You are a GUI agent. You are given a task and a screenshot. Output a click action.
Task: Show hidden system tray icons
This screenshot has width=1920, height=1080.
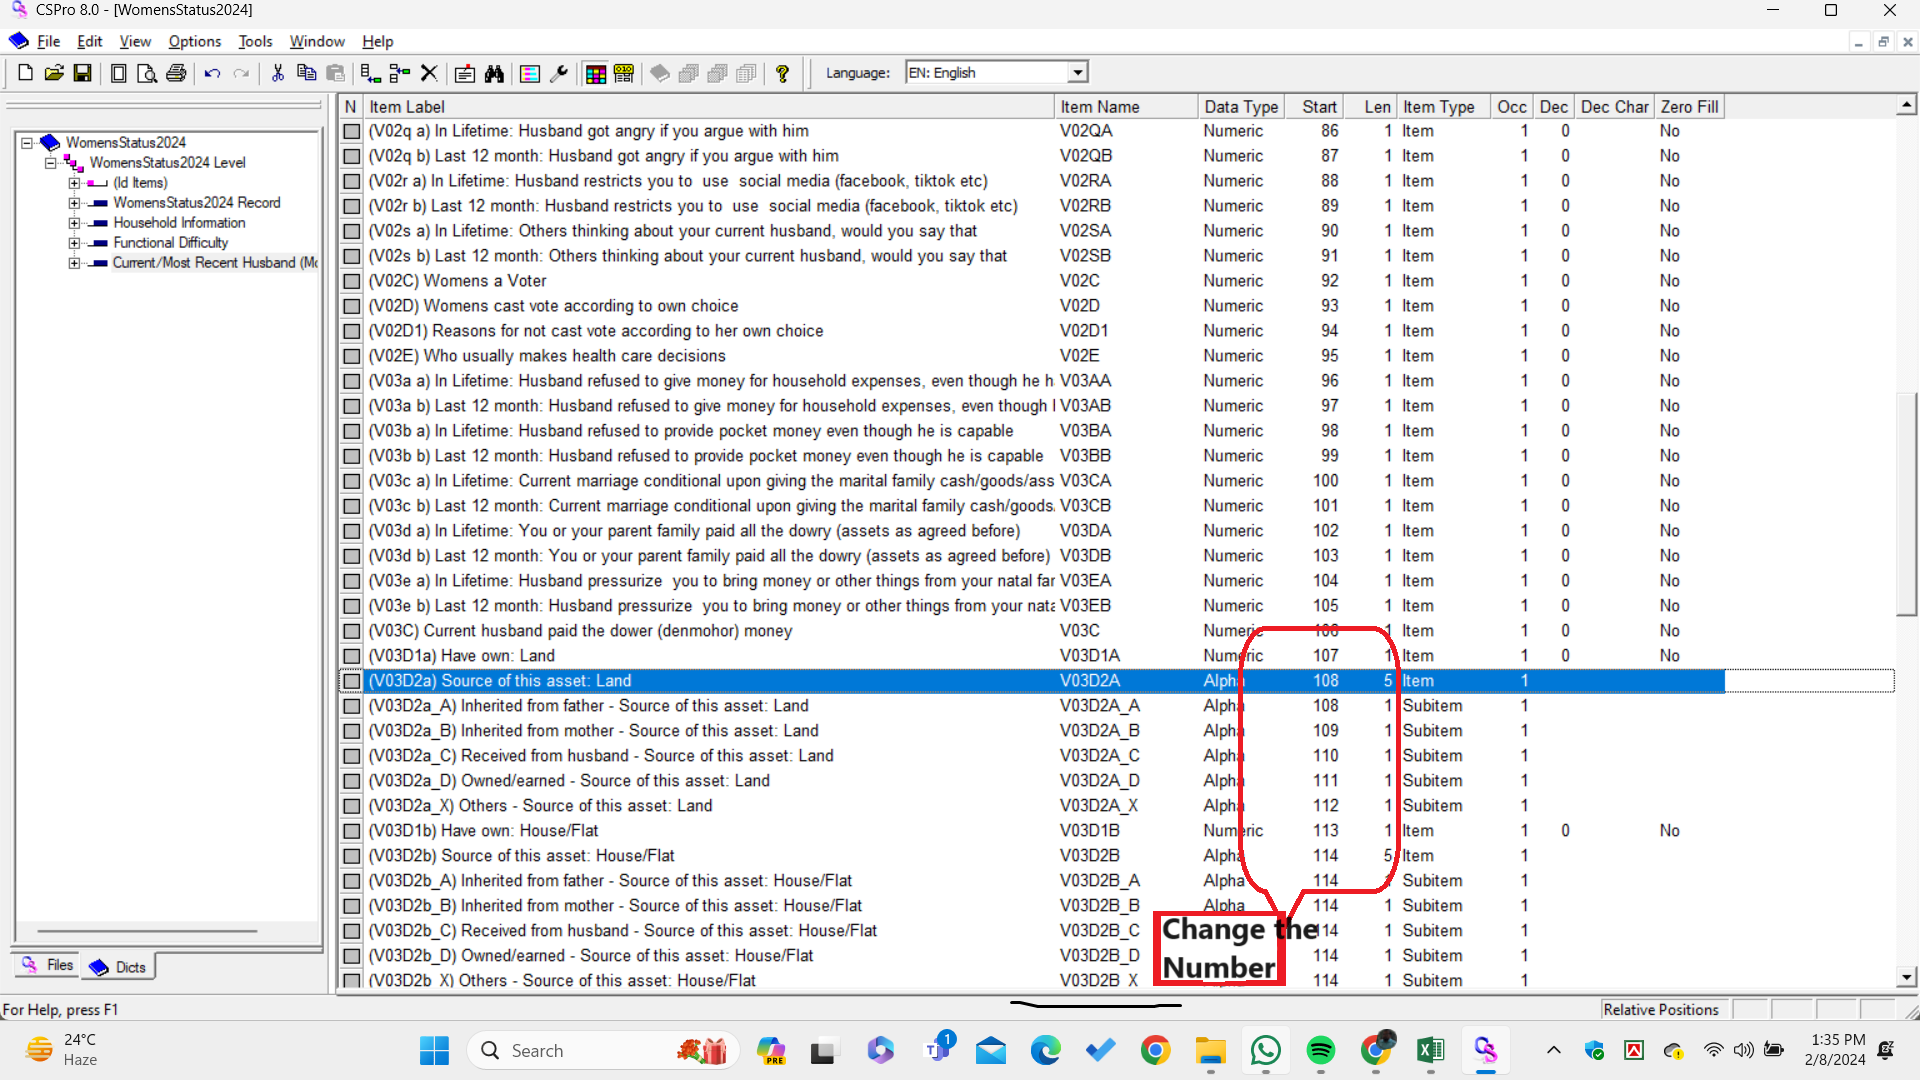[x=1553, y=1050]
